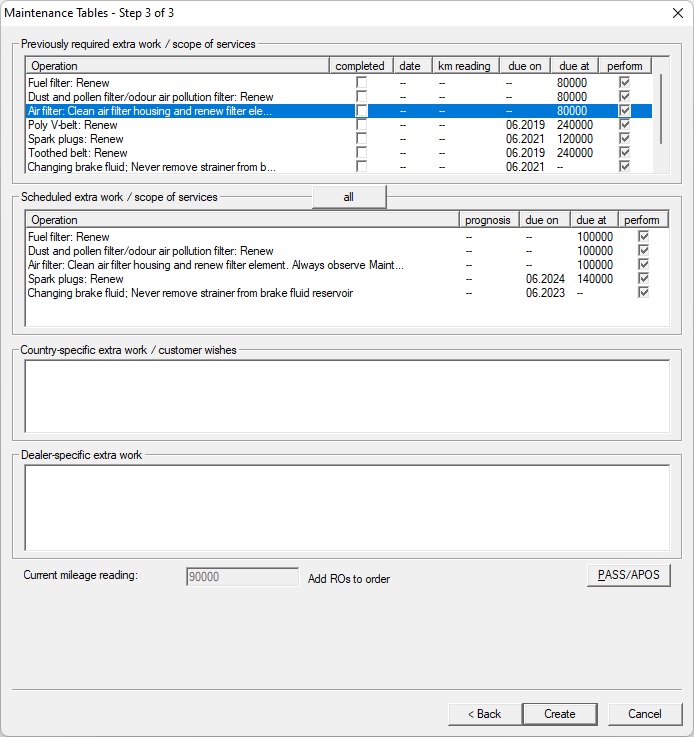Toggle perform for scheduled Changing brake fluid
694x737 pixels.
pos(644,293)
